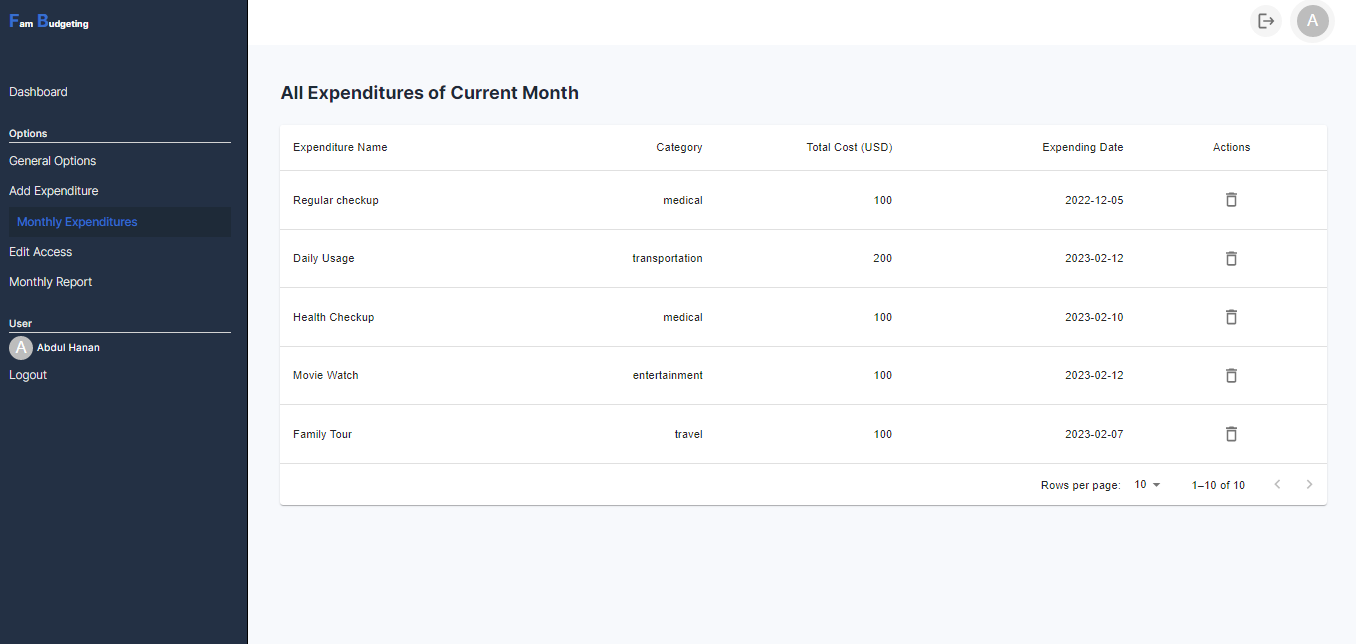Image resolution: width=1356 pixels, height=644 pixels.
Task: Navigate to Add Expenditure
Action: coord(54,191)
